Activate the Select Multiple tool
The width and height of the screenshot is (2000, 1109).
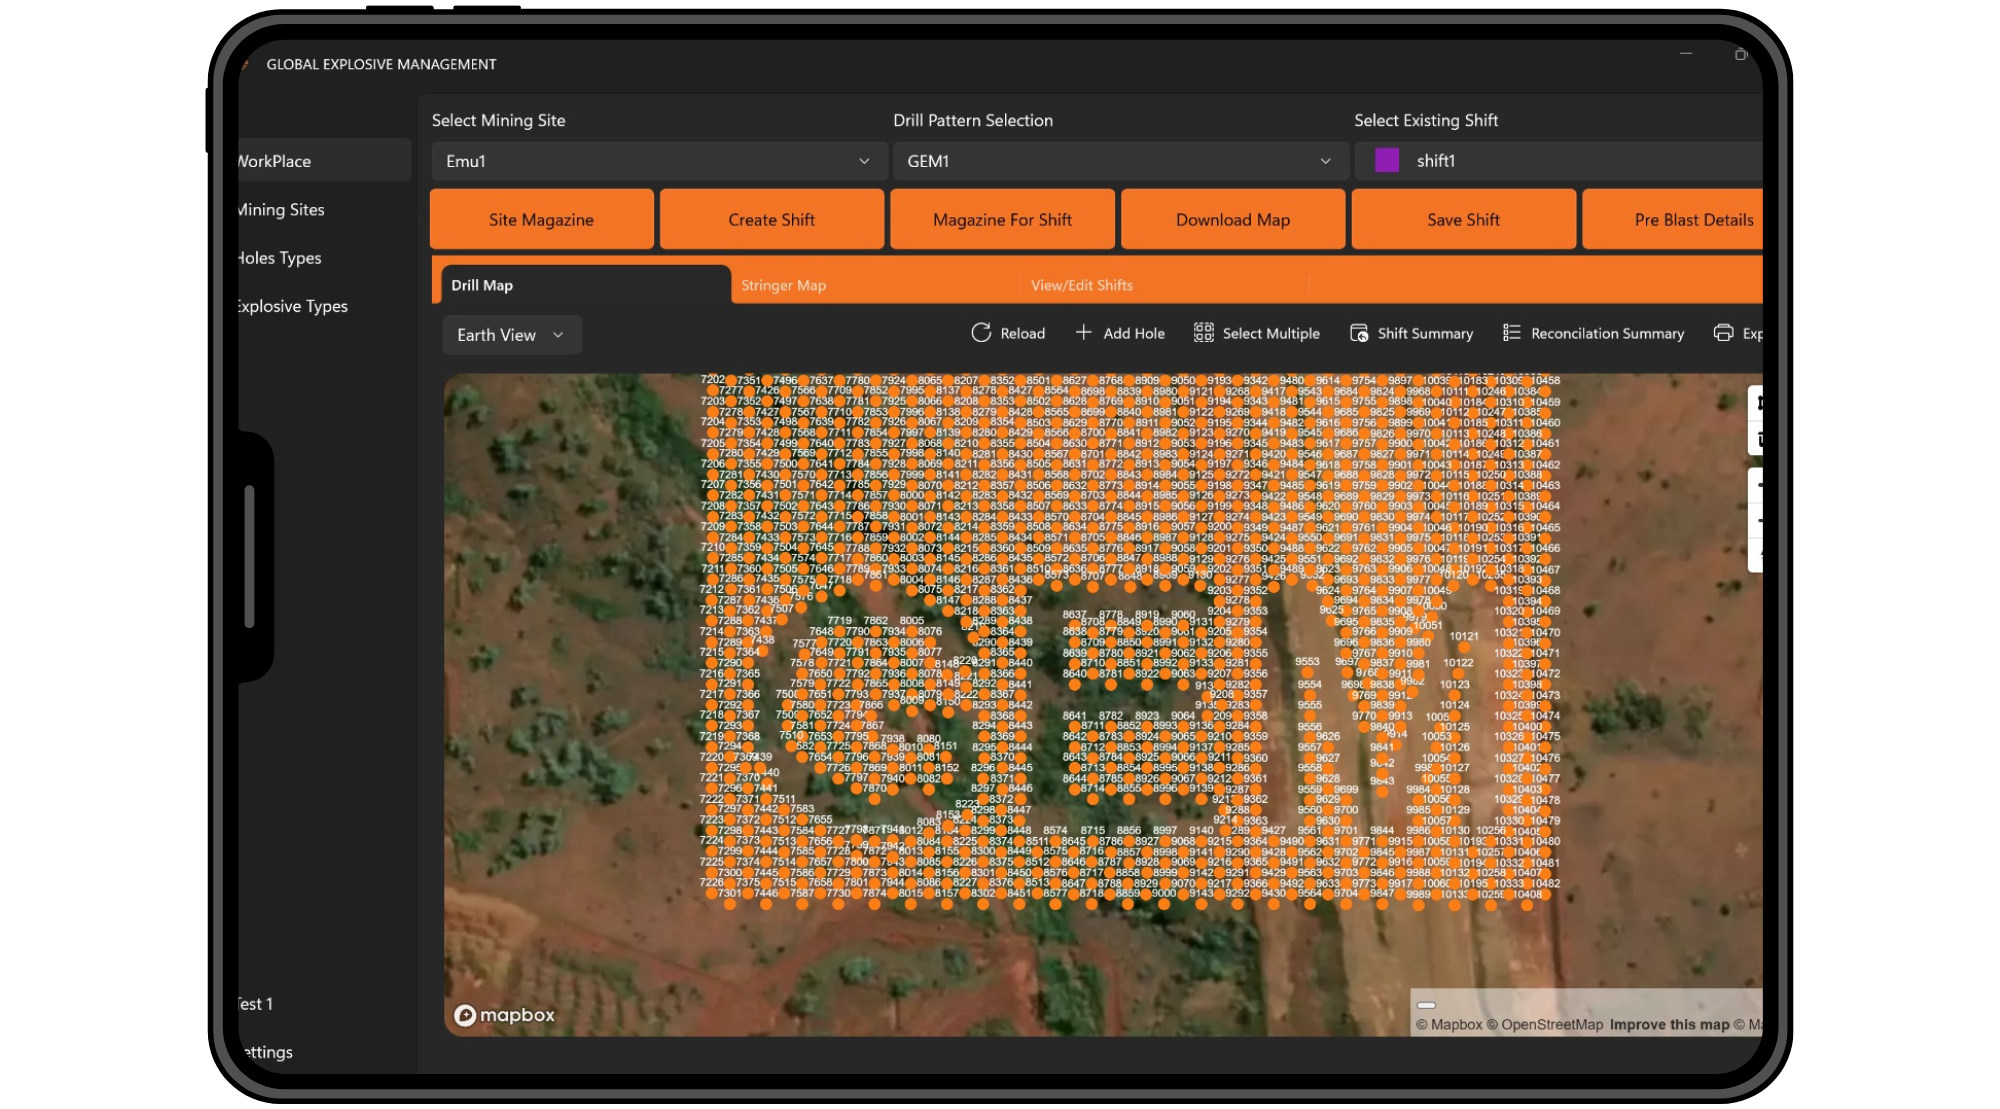(1257, 333)
